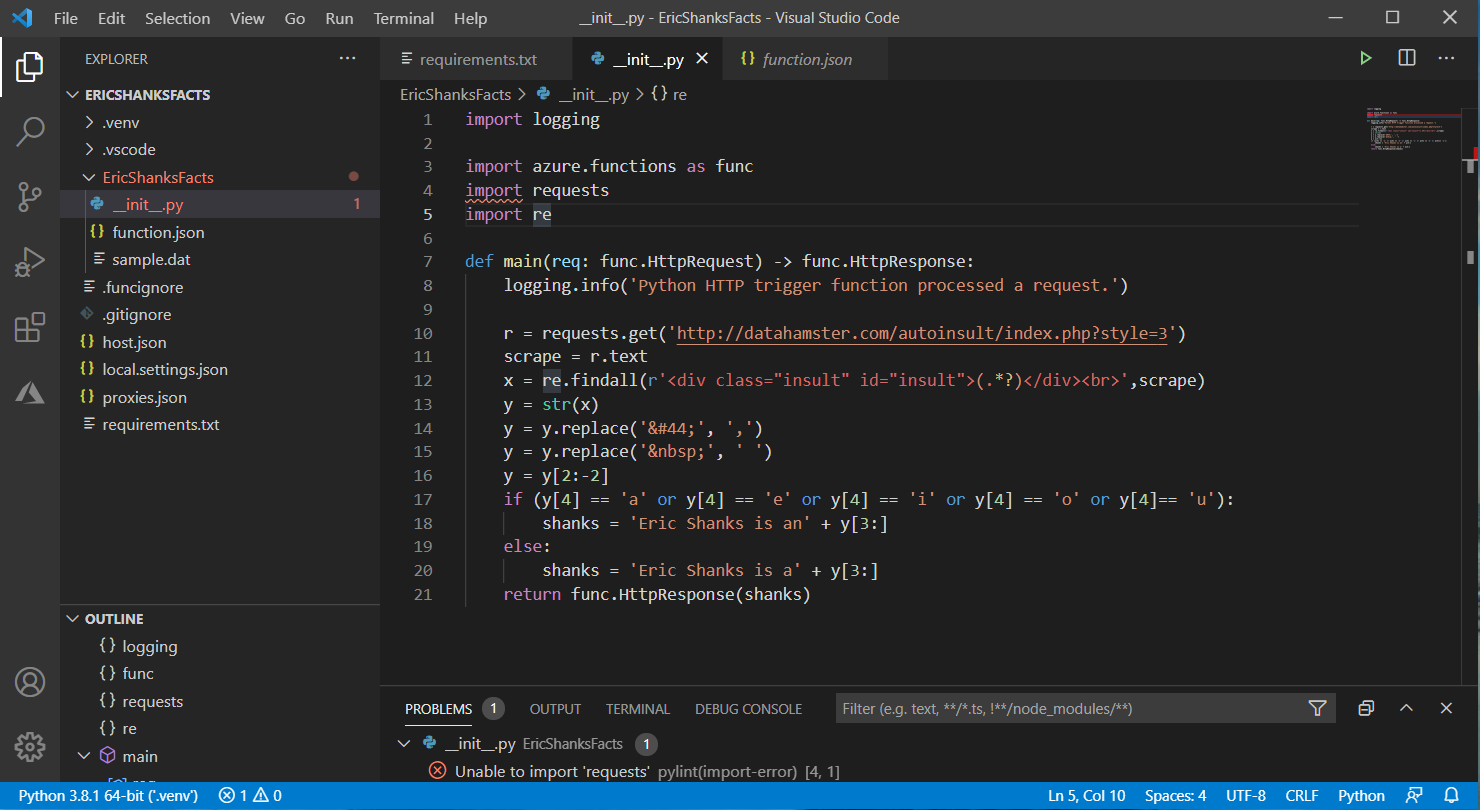The height and width of the screenshot is (810, 1480).
Task: Switch to the OUTPUT panel tab
Action: (x=555, y=709)
